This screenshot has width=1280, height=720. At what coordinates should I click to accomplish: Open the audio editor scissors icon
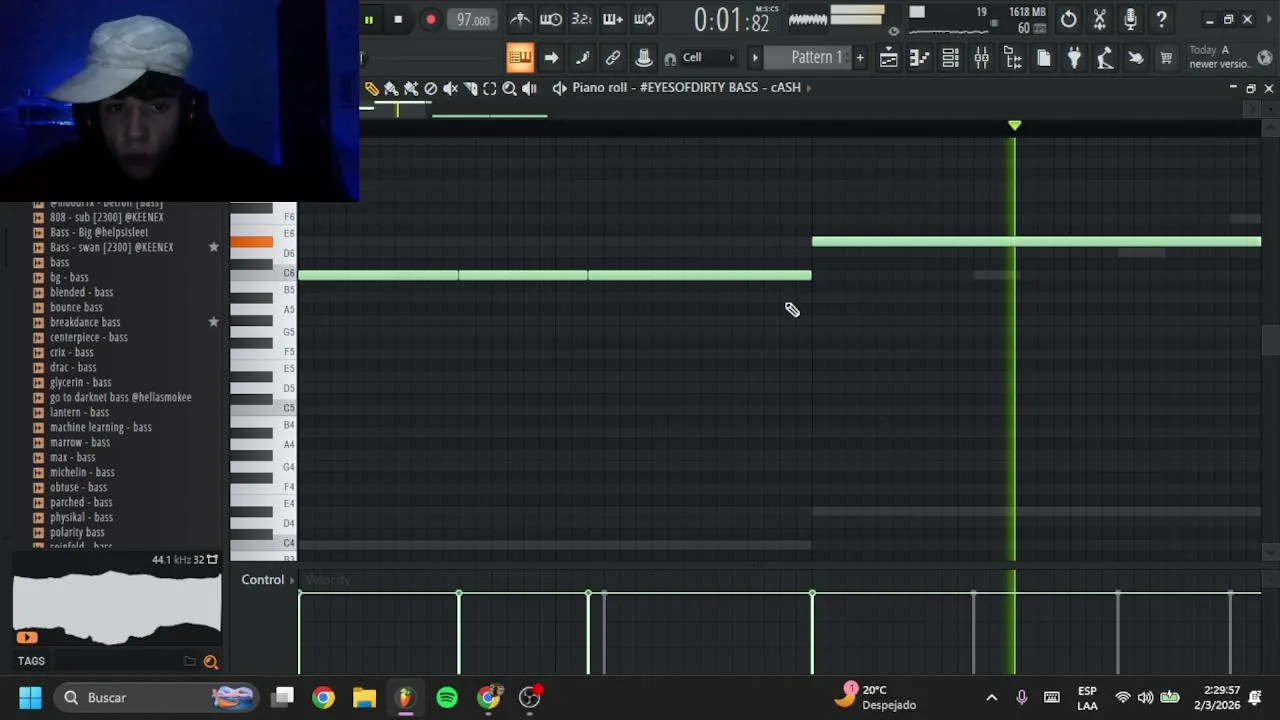1099,19
